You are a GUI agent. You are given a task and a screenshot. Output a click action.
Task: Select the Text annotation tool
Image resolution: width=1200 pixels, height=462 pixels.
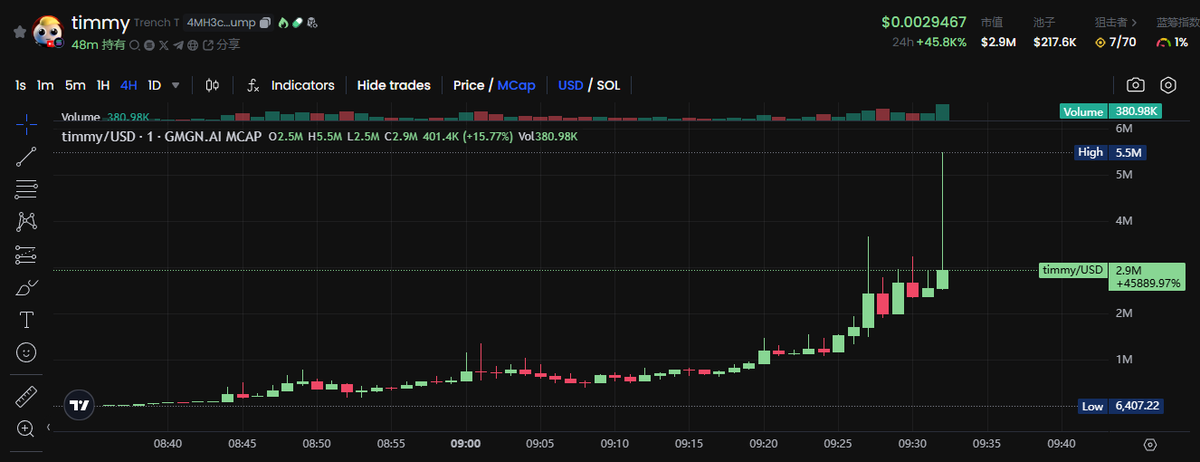27,320
